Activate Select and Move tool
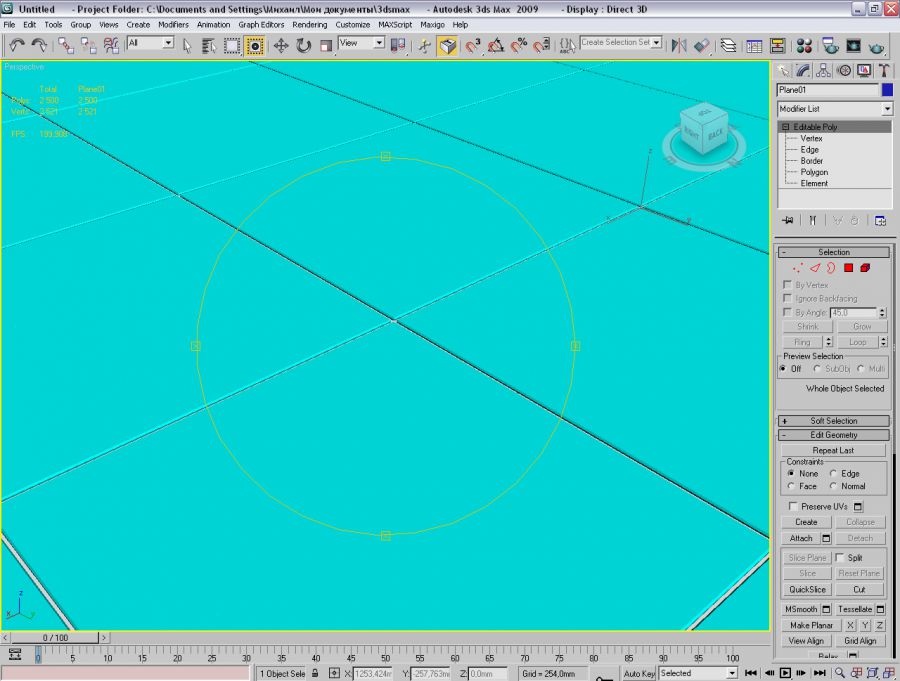900x681 pixels. tap(281, 45)
